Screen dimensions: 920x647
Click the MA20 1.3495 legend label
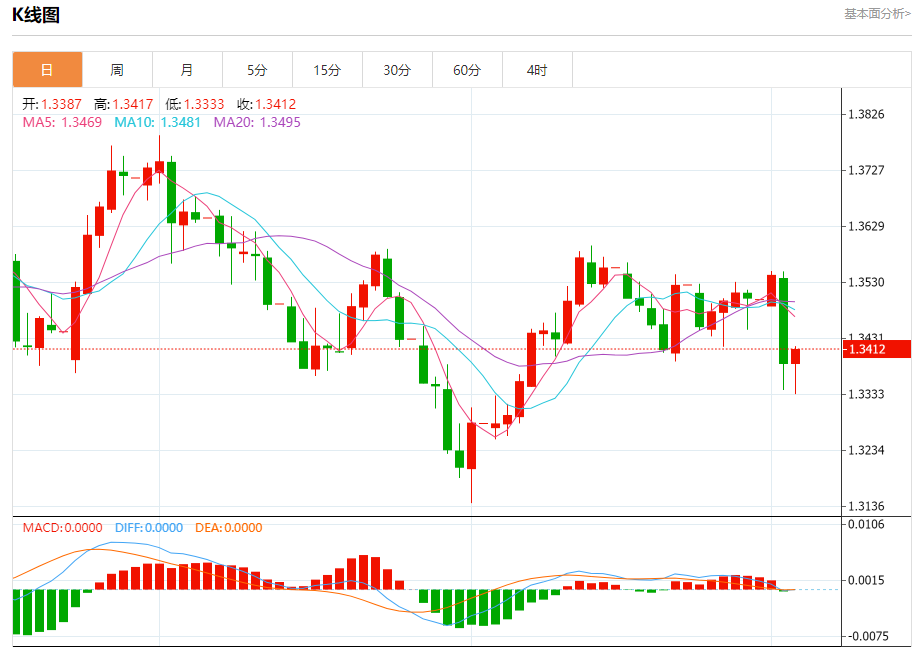257,122
